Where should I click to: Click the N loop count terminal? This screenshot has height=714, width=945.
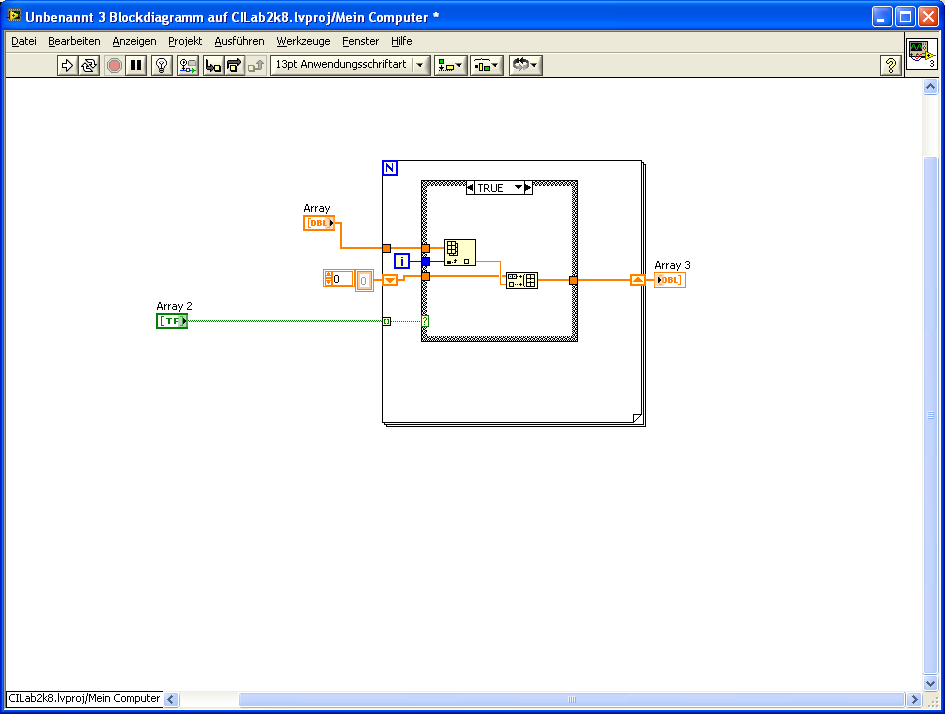[x=390, y=168]
